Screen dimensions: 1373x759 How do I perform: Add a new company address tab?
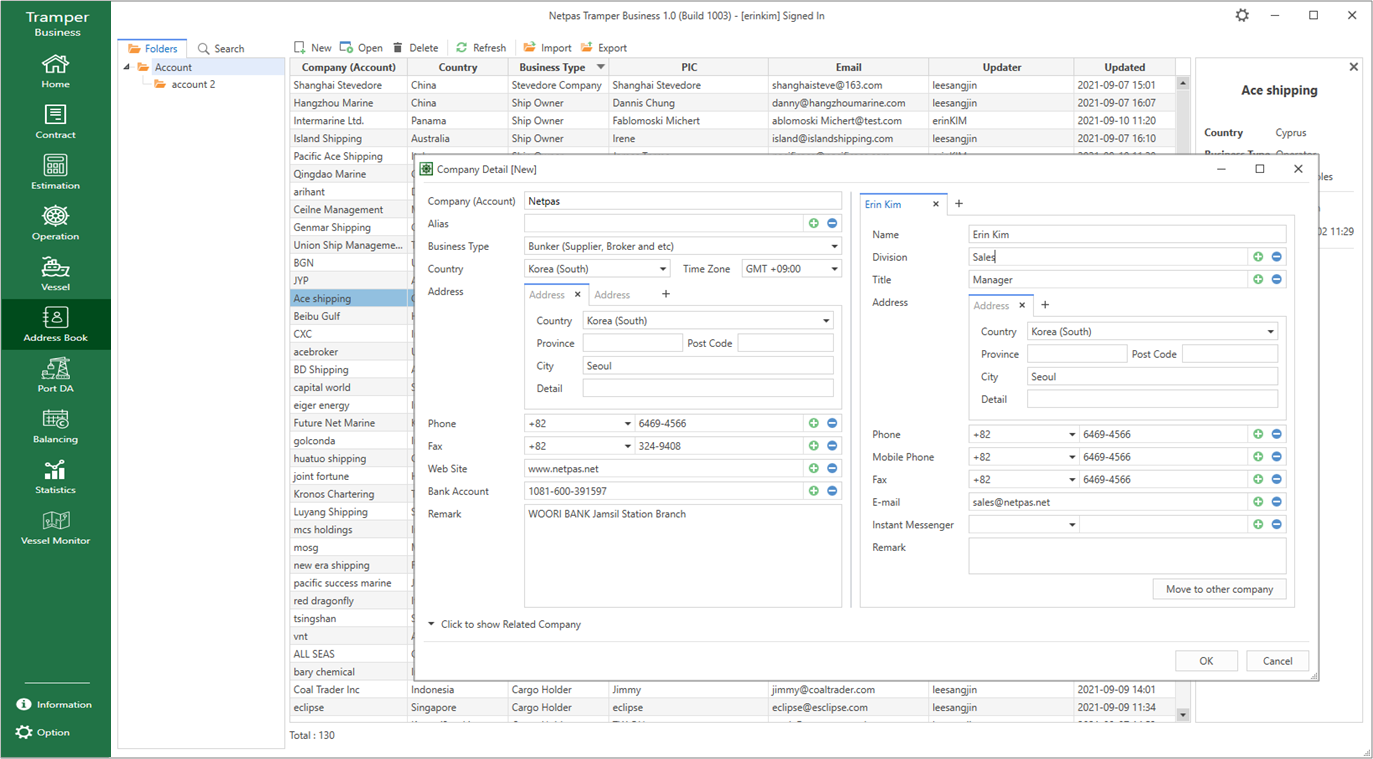point(666,294)
